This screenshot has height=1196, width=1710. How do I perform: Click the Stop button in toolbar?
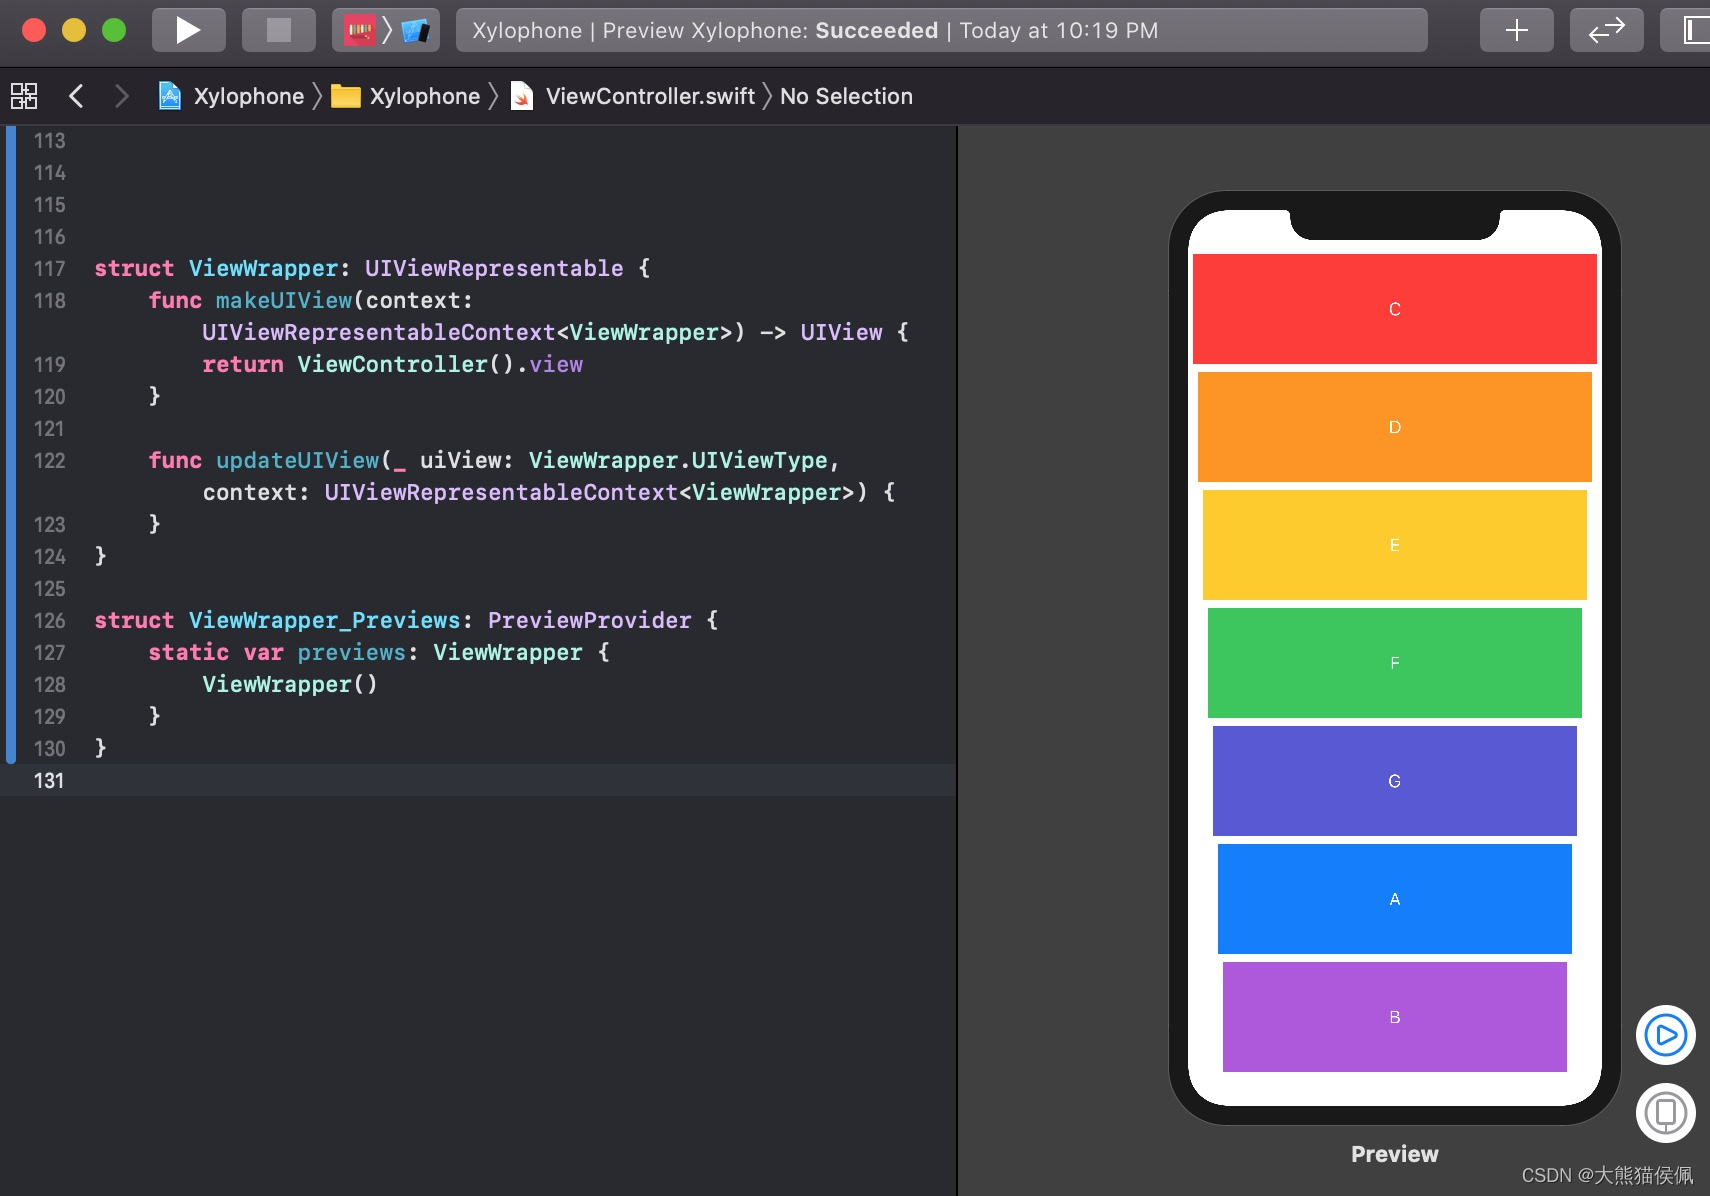278,30
